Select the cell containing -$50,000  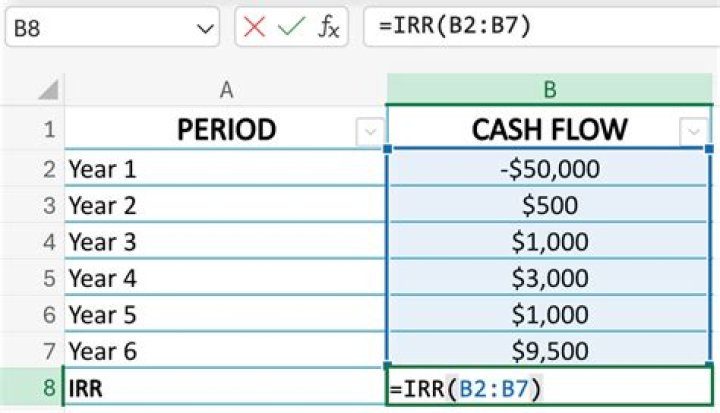[548, 169]
